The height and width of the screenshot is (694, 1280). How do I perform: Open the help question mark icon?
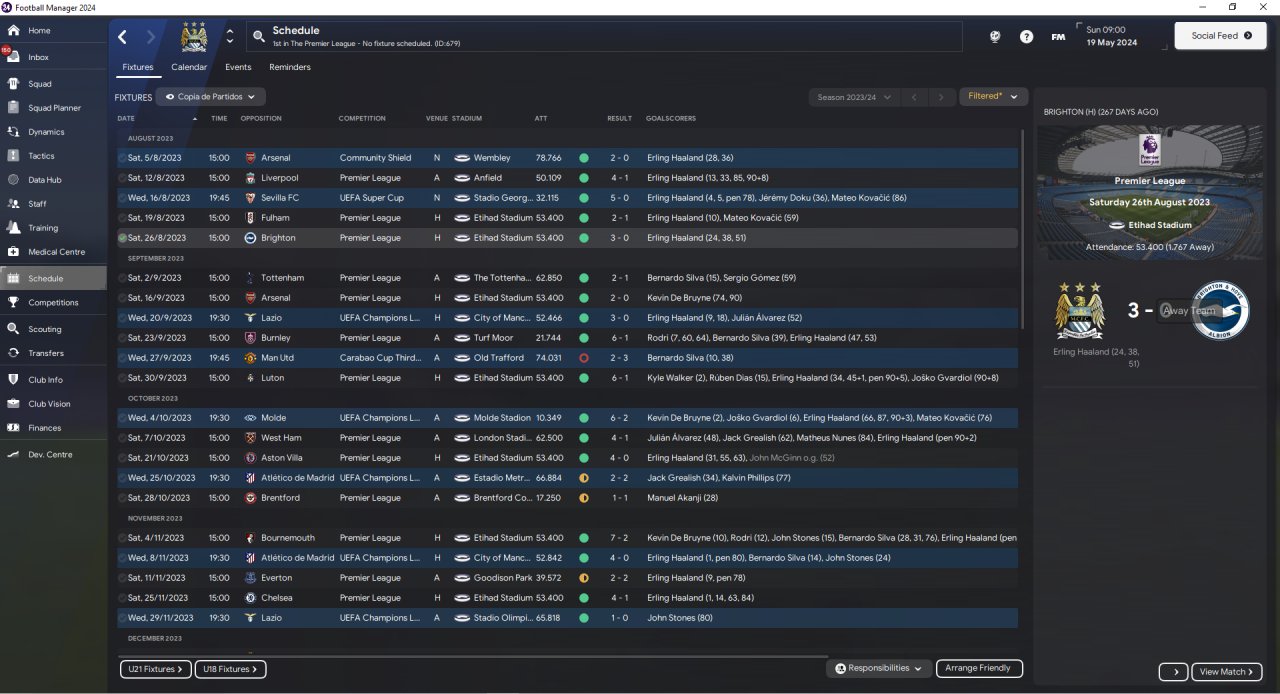1026,37
